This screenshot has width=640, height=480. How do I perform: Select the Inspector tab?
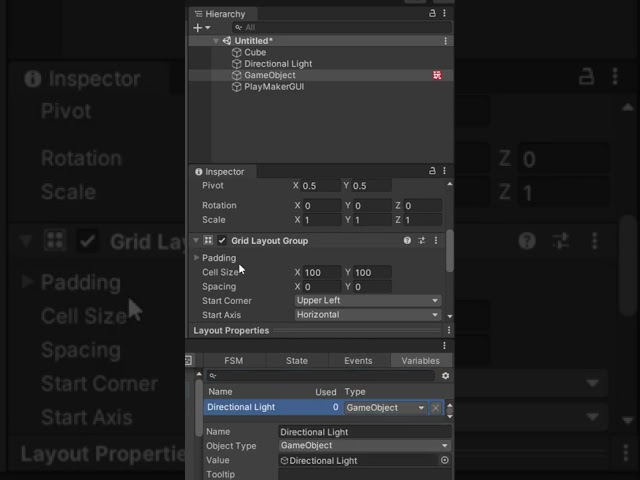223,172
